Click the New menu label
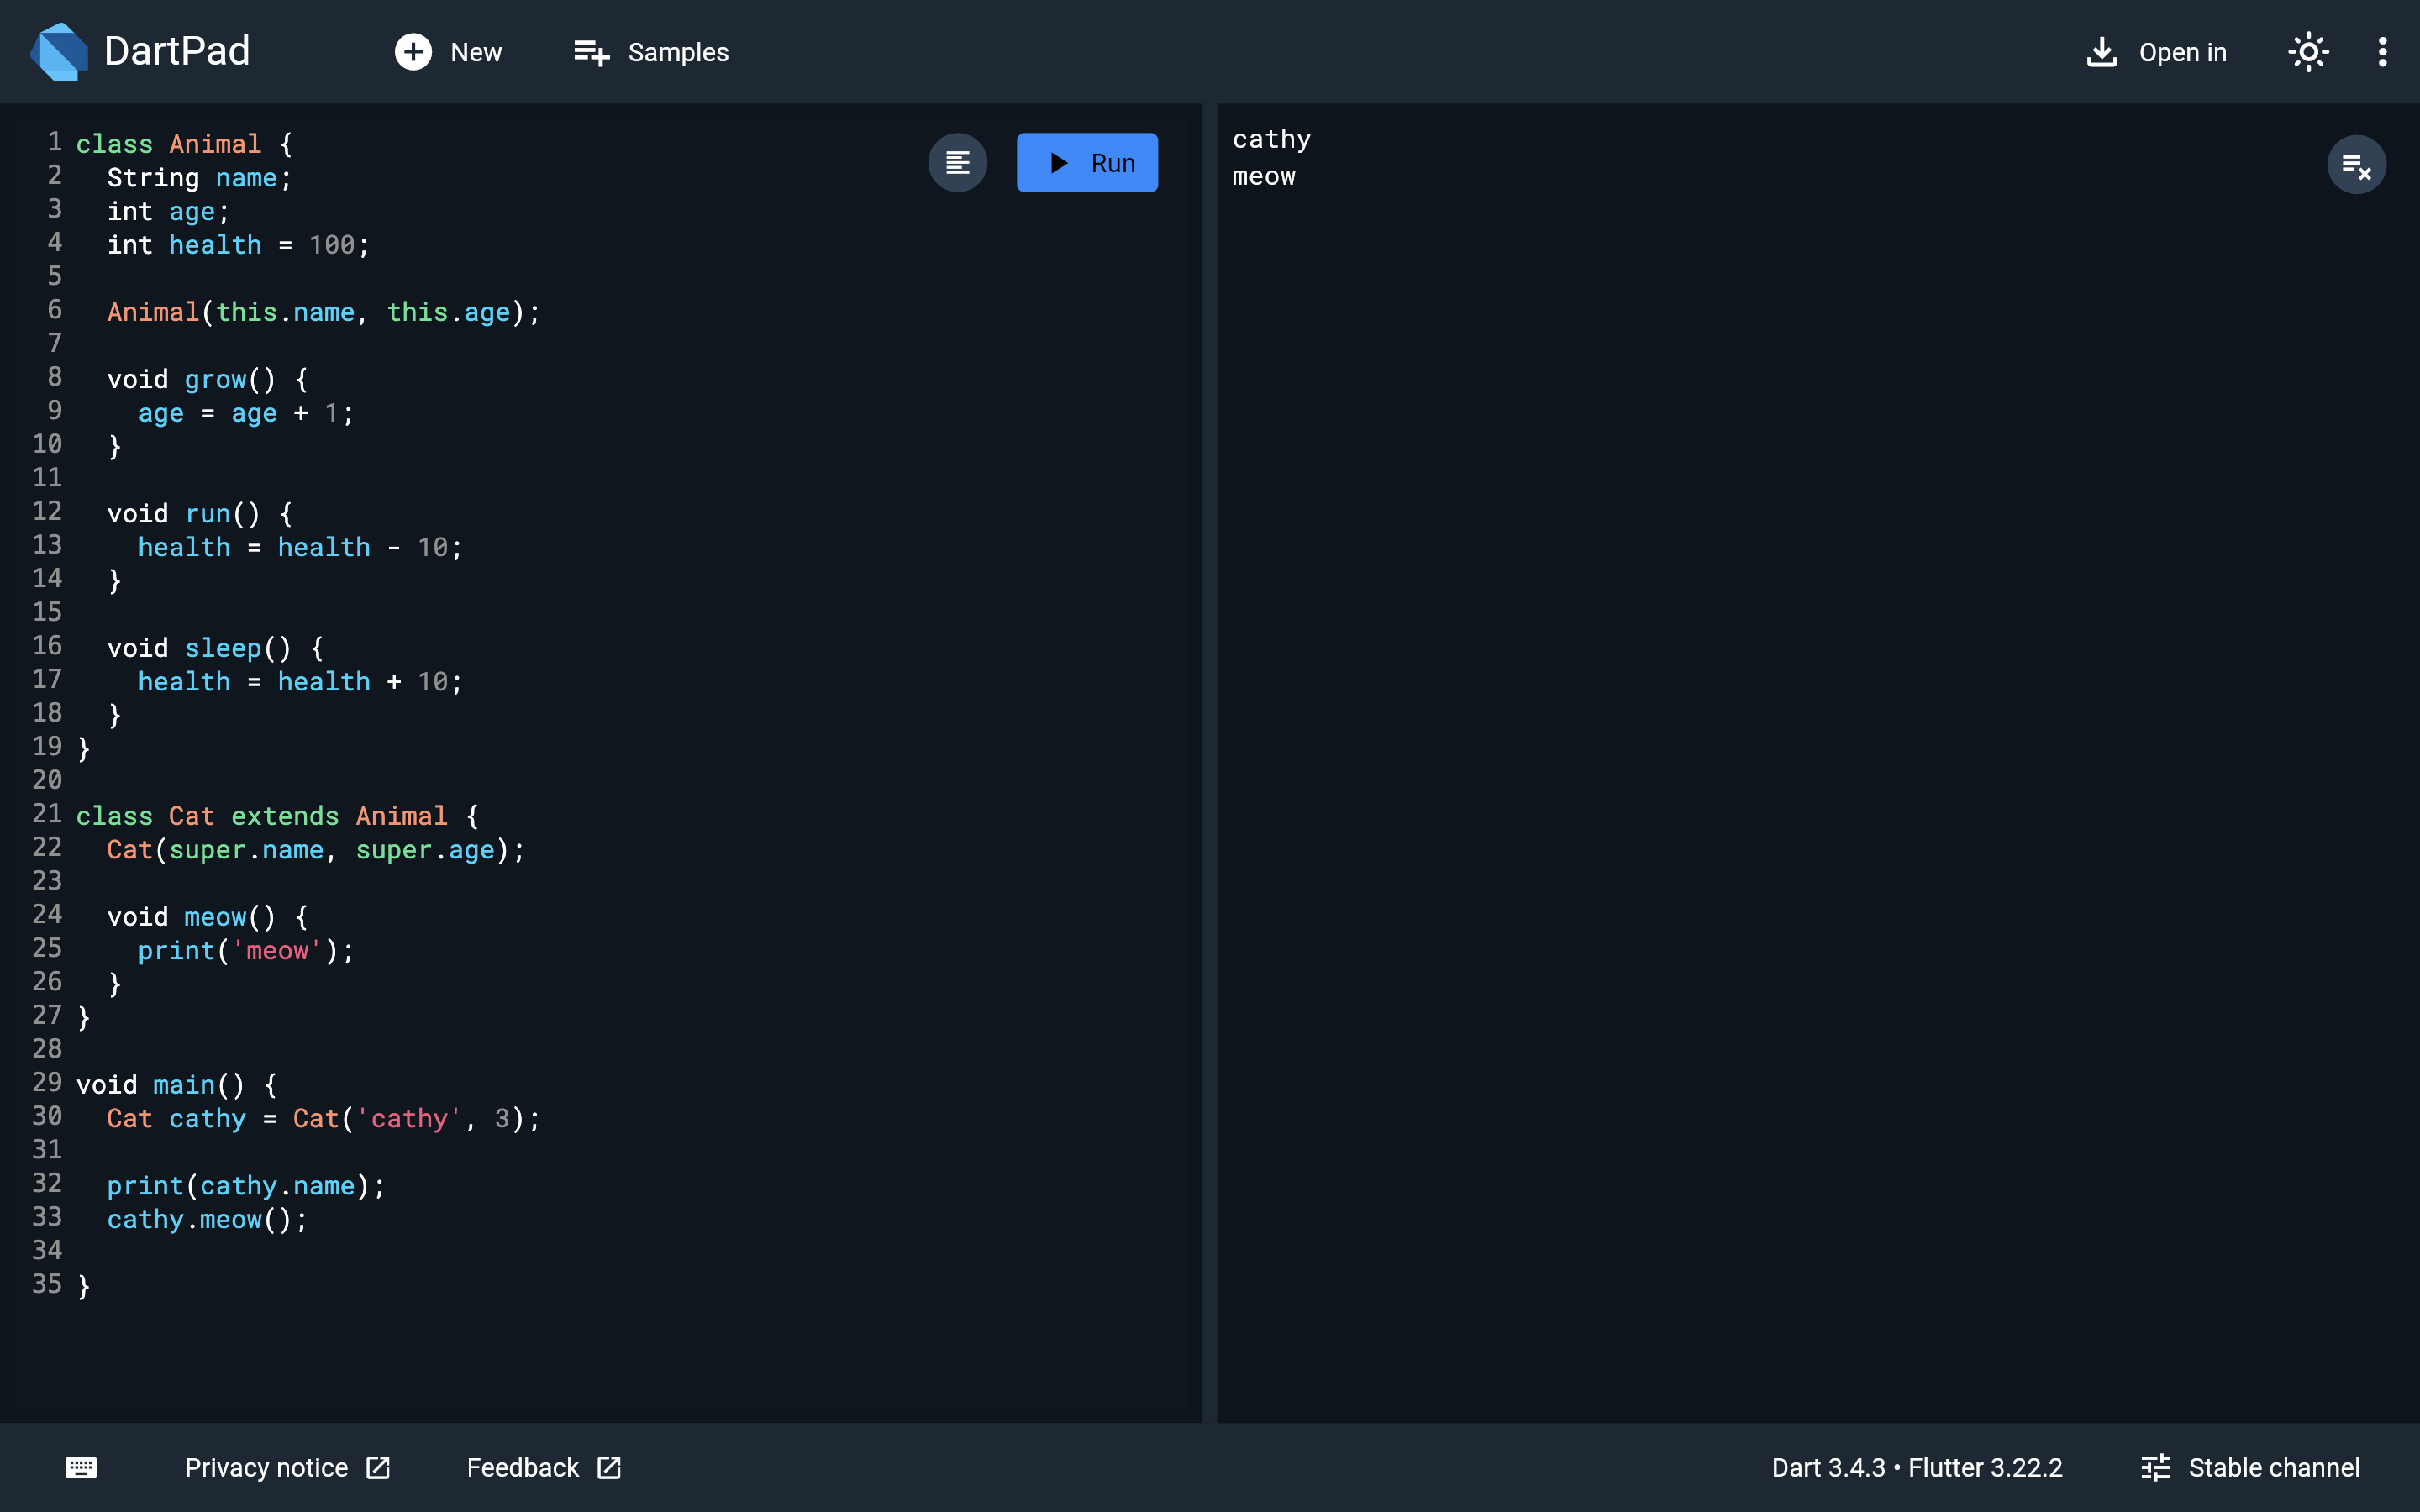Screen dimensions: 2420x1512 pos(476,52)
